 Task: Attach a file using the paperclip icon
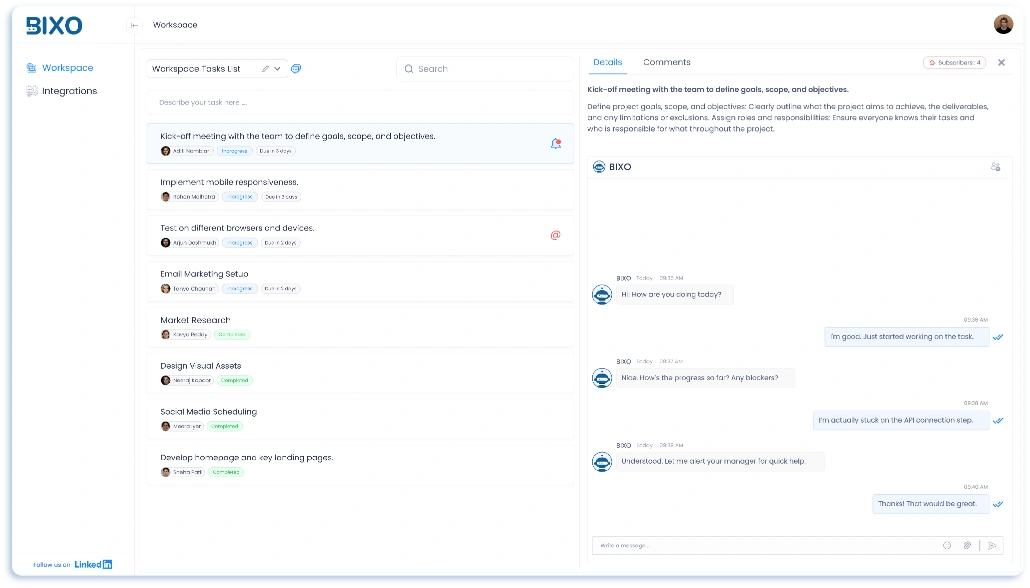(966, 545)
